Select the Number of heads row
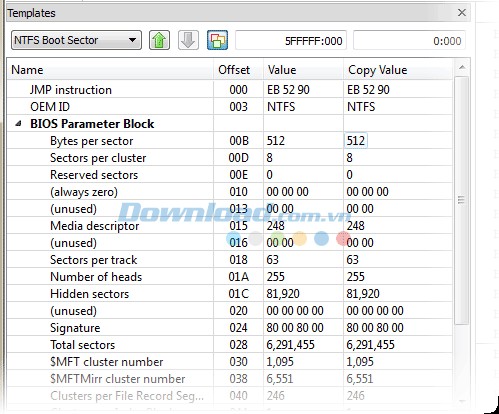The image size is (499, 414). coord(230,277)
